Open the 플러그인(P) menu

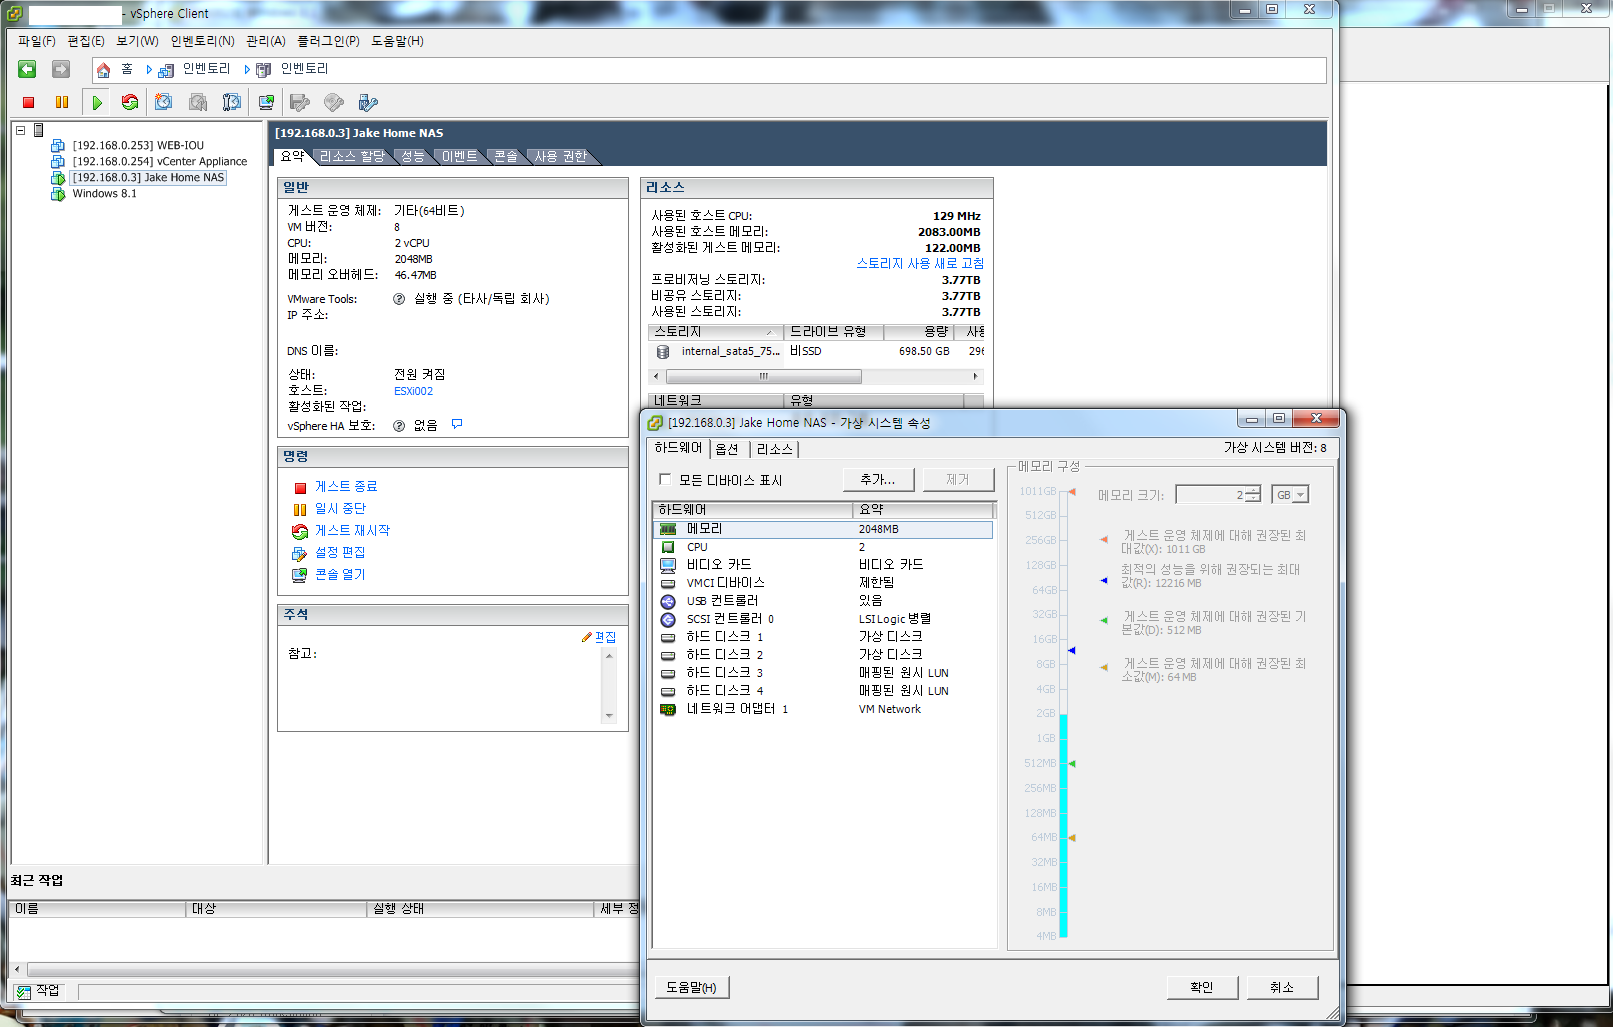pyautogui.click(x=328, y=41)
